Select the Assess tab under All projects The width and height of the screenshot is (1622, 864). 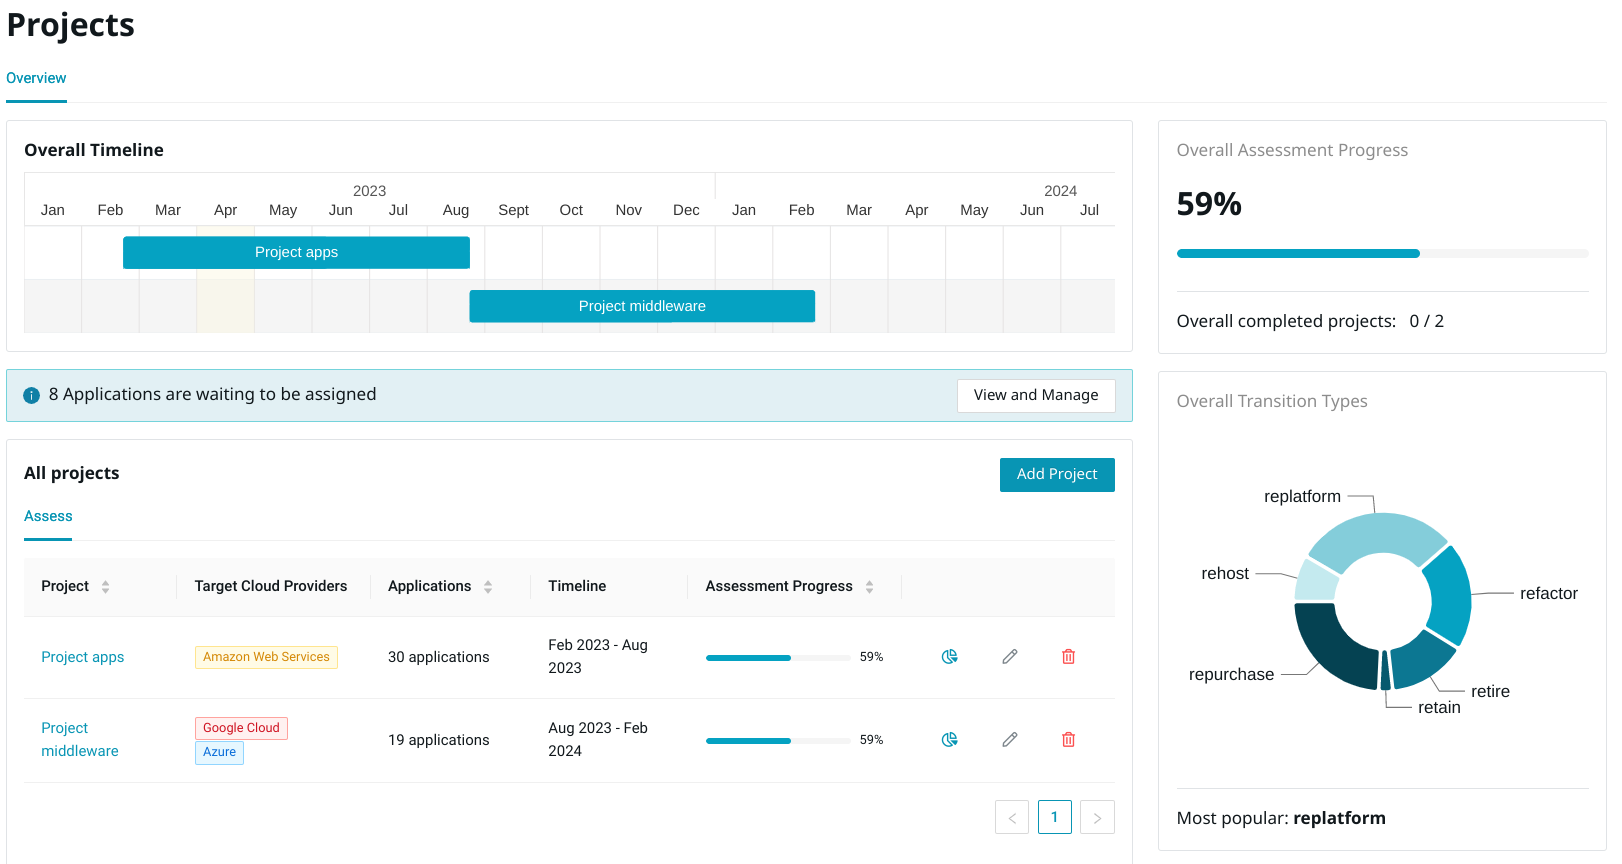click(48, 516)
